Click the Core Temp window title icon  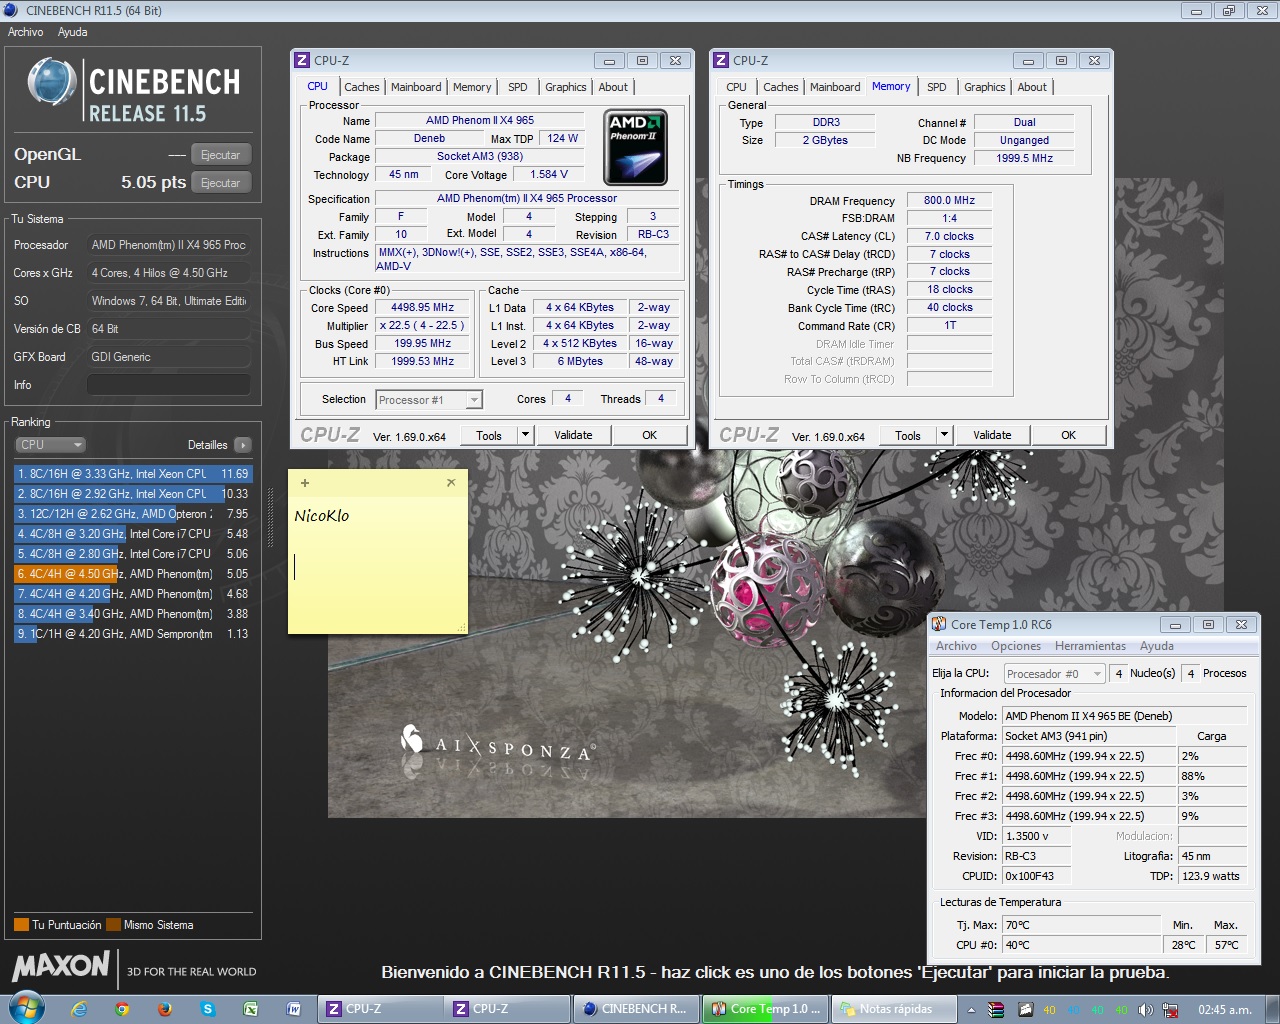pos(939,624)
